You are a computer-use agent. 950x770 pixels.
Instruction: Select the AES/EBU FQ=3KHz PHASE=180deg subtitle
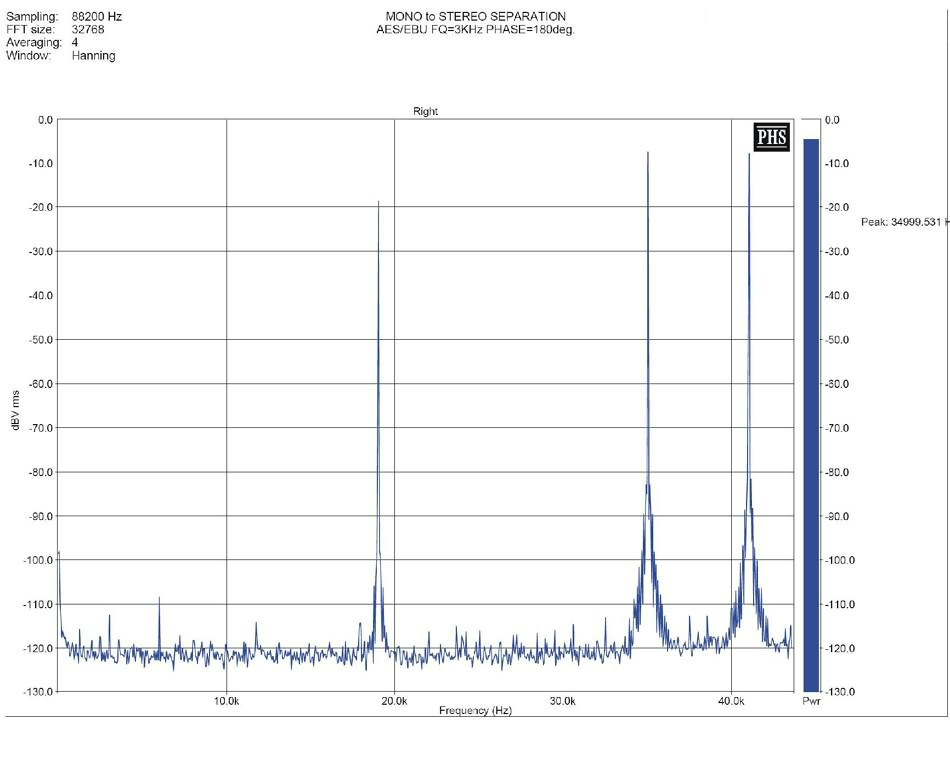pos(475,30)
